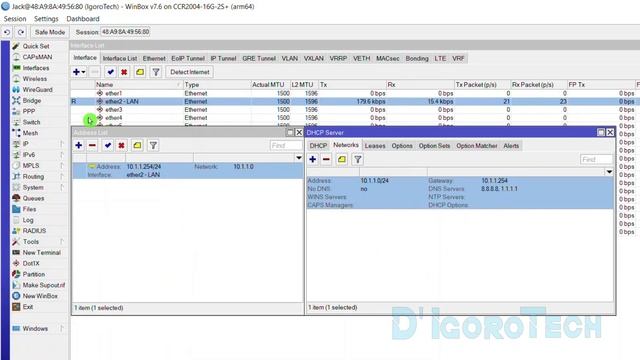Open Dashboard menu
Viewport: 640px width, 360px height.
[x=83, y=19]
